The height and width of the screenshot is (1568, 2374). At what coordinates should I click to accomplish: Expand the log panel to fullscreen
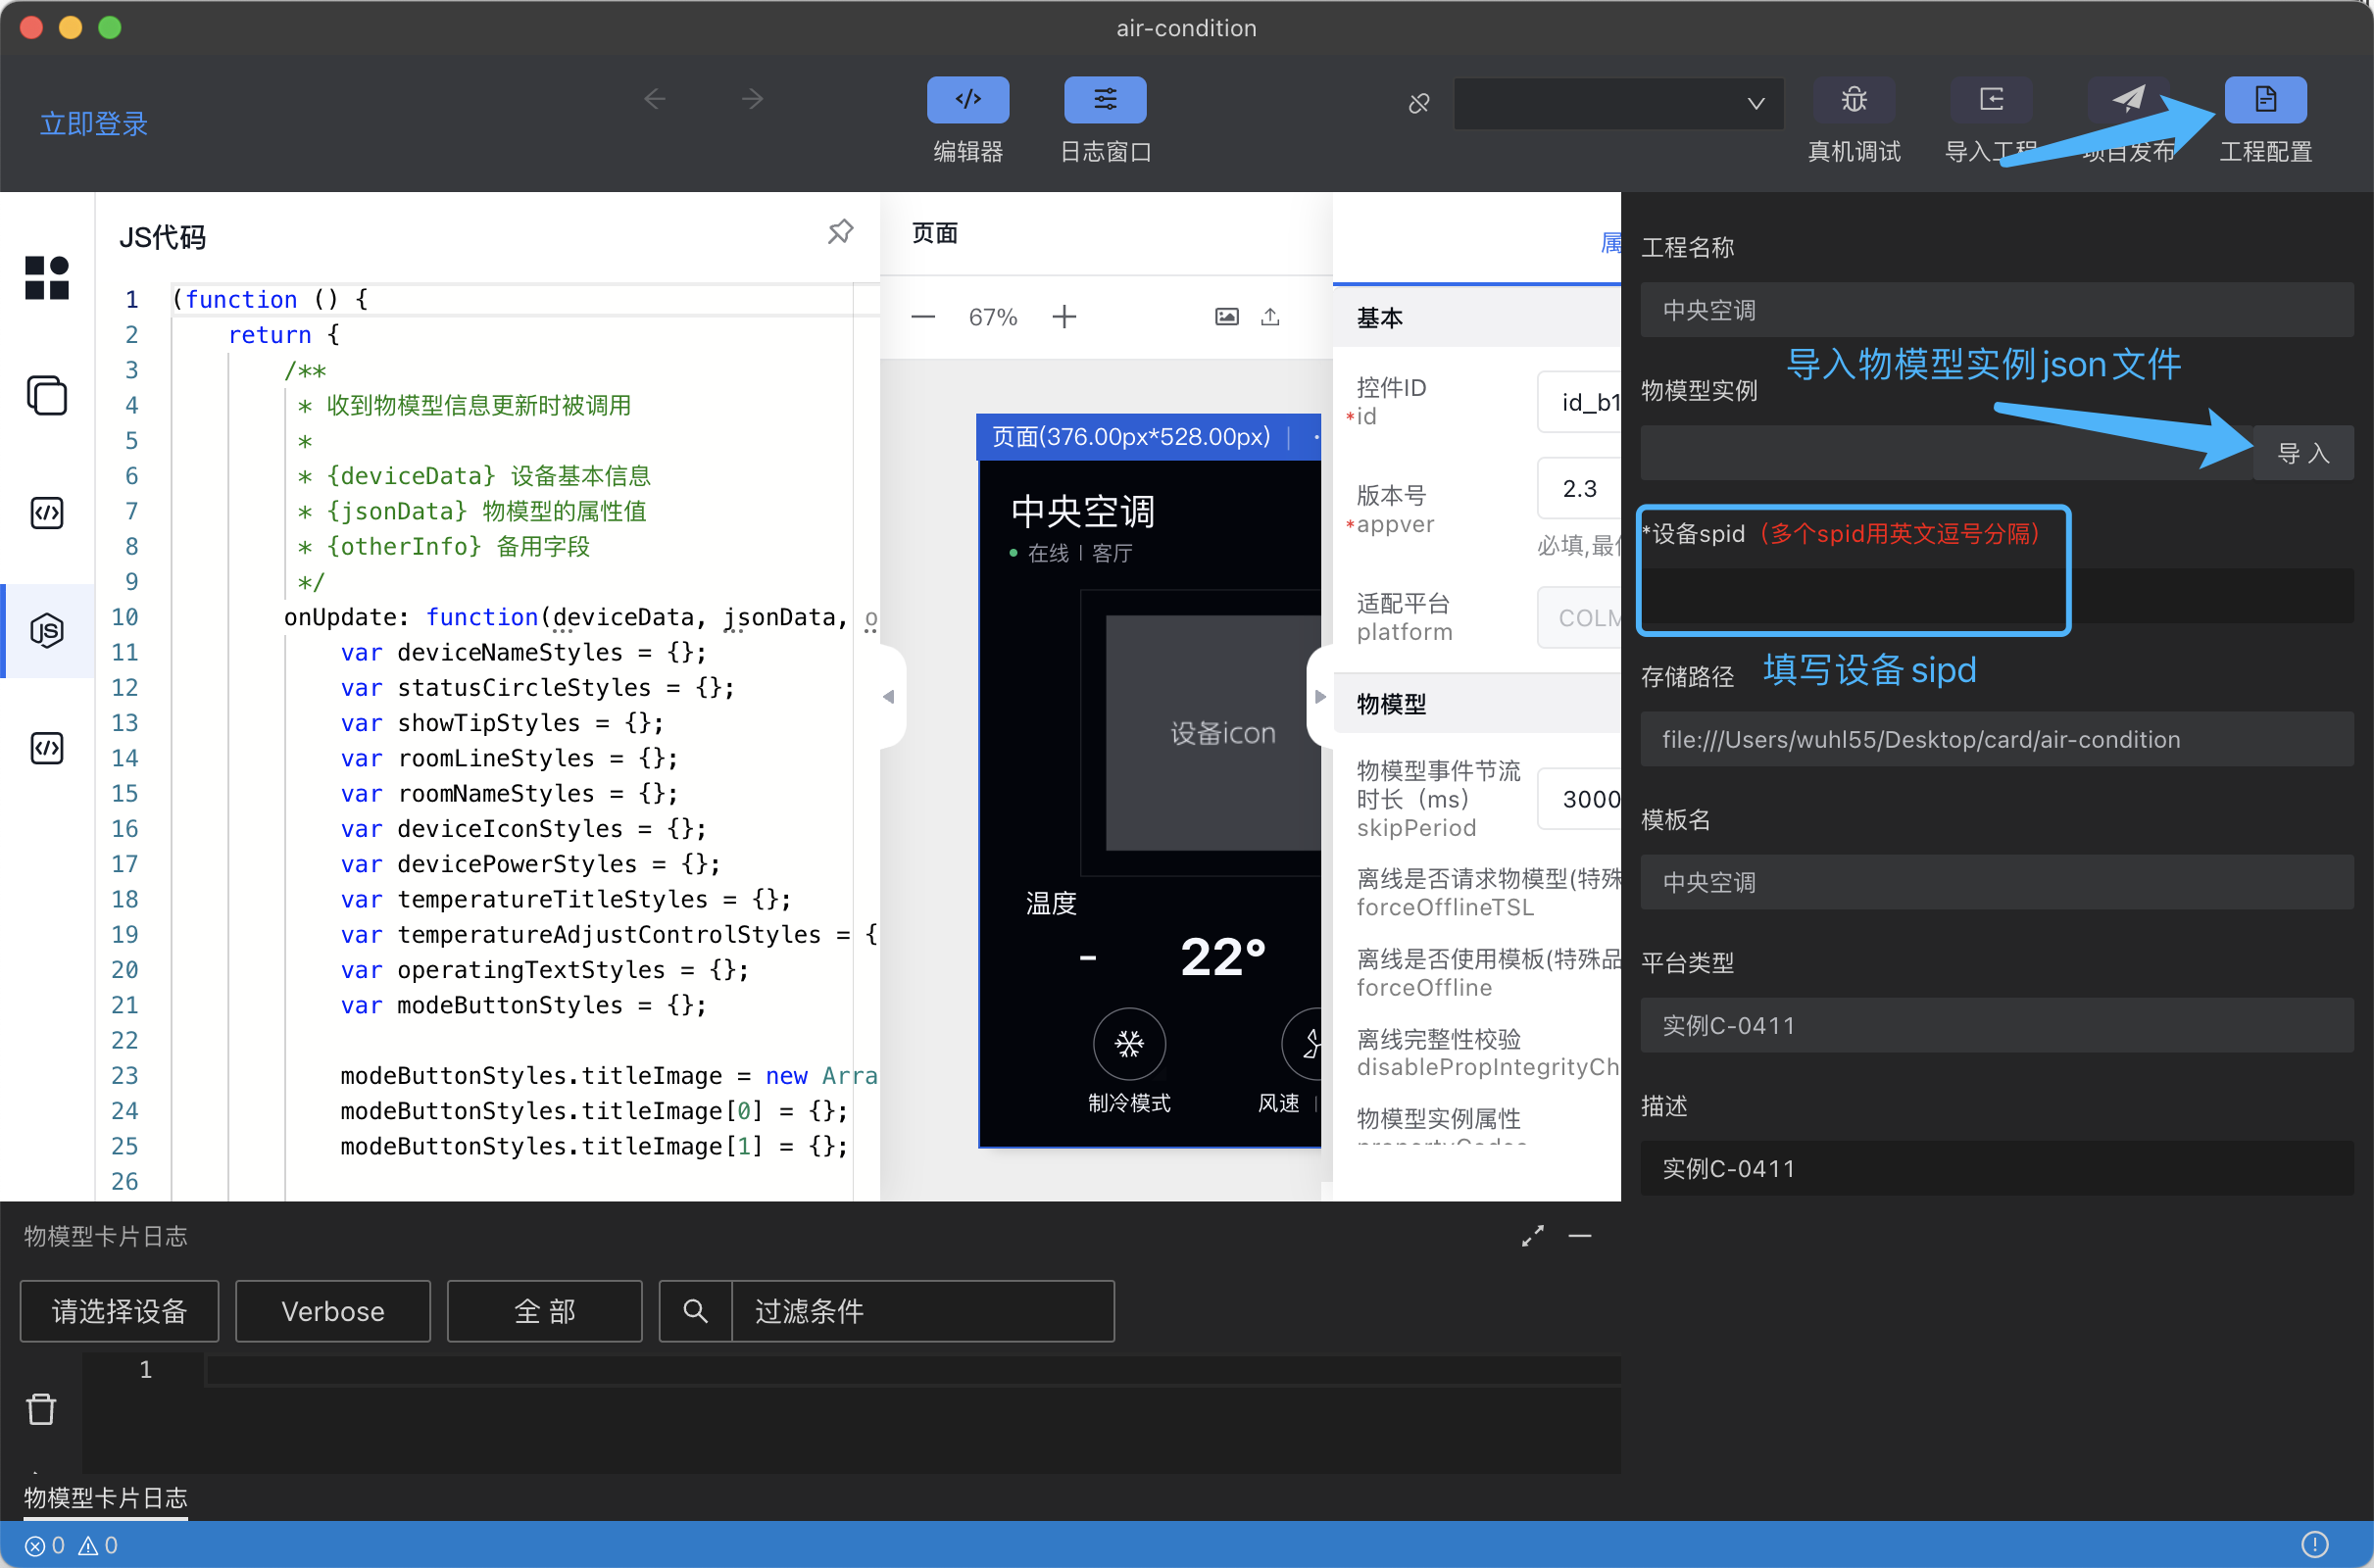tap(1532, 1237)
